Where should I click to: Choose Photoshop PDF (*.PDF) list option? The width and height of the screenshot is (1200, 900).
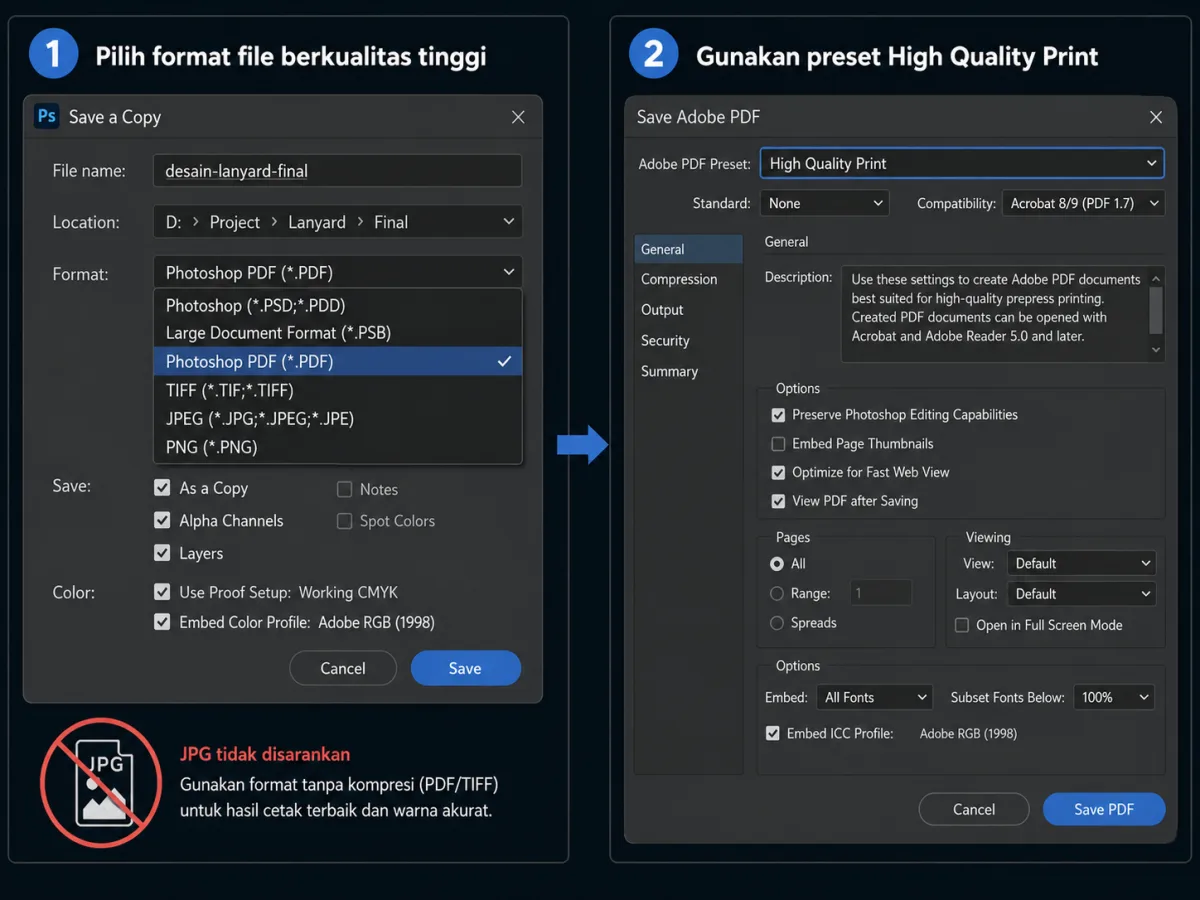tap(338, 361)
